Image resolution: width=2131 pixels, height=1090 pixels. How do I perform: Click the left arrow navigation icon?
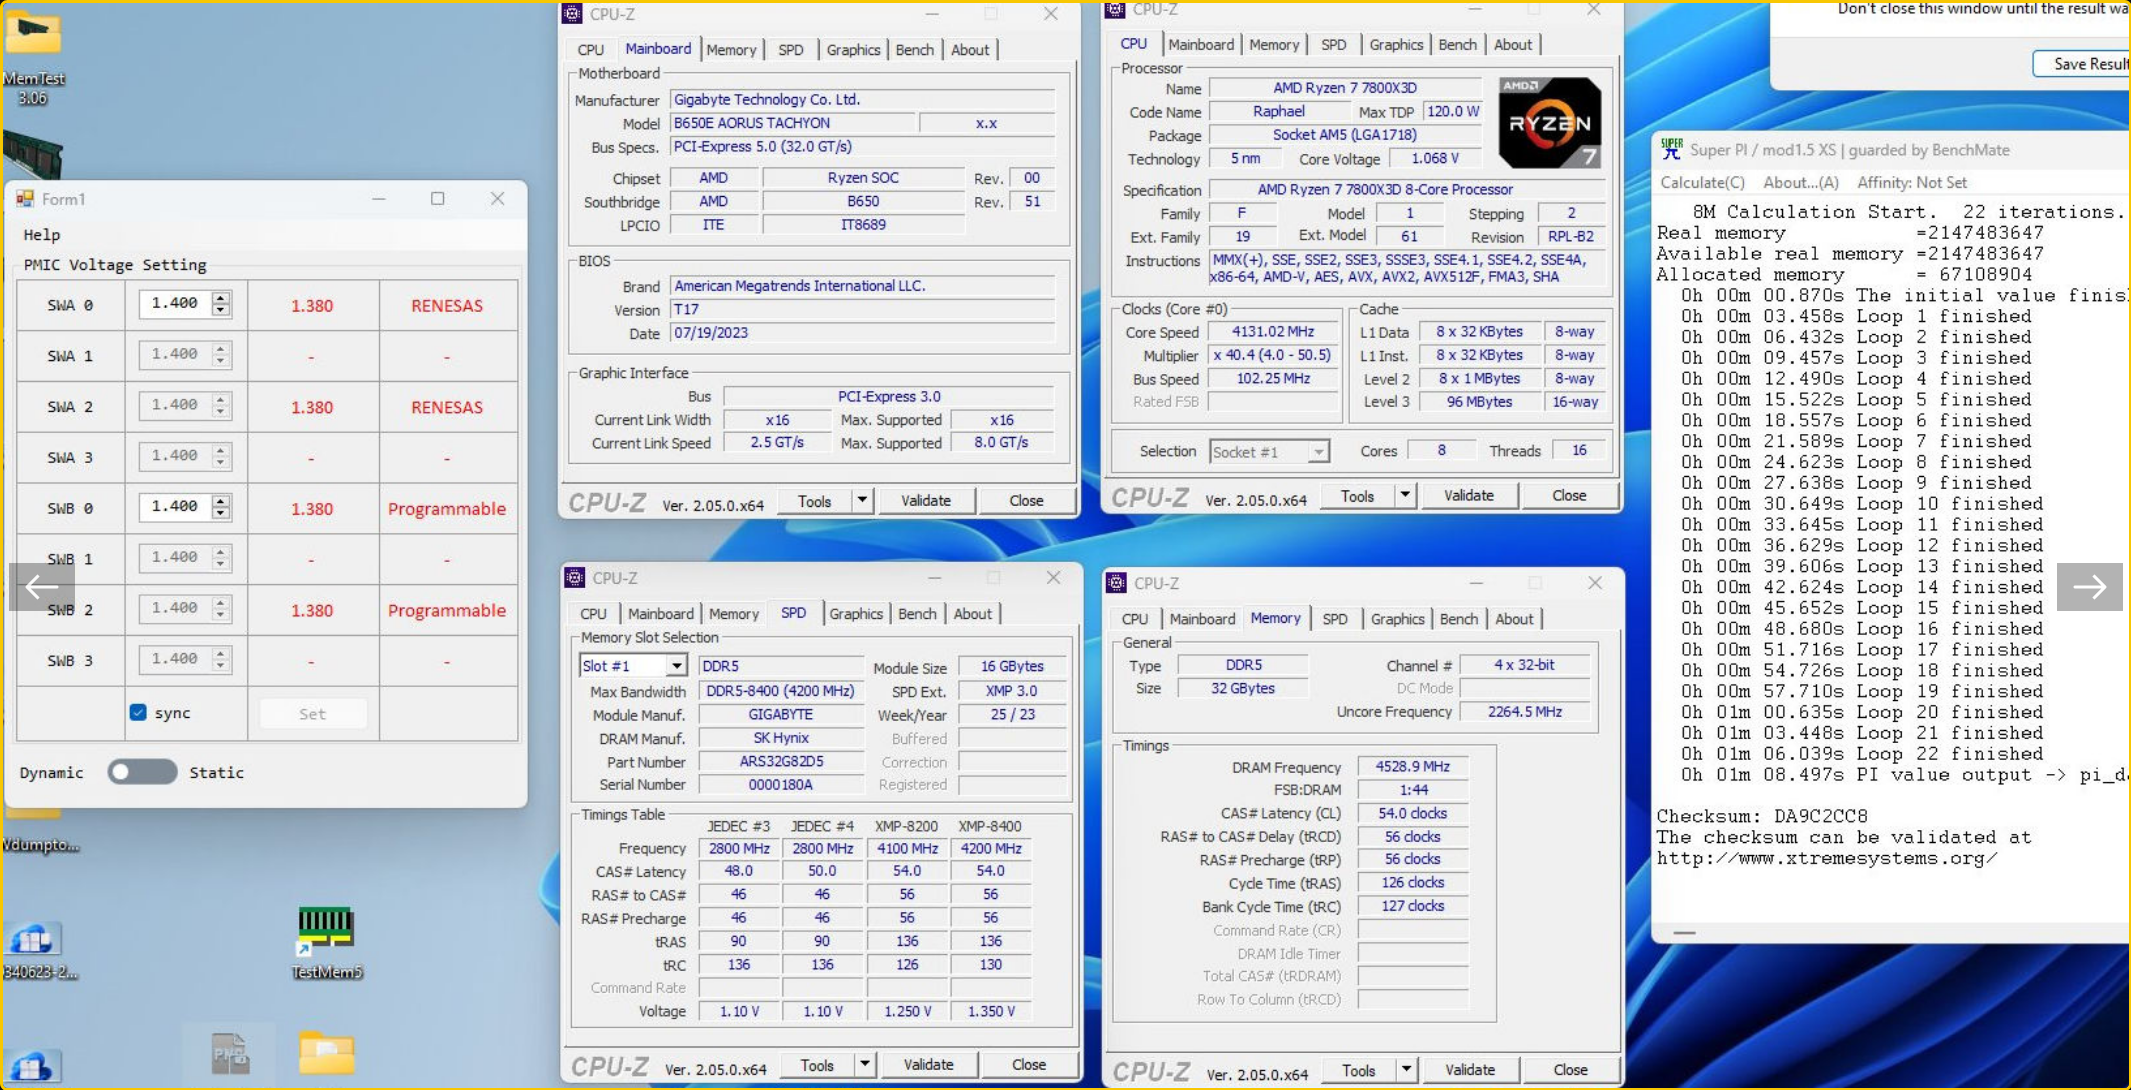click(41, 587)
